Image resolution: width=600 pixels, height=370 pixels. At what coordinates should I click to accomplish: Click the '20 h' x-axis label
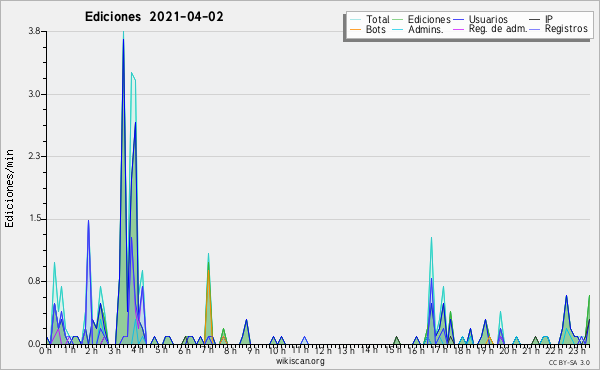(508, 351)
